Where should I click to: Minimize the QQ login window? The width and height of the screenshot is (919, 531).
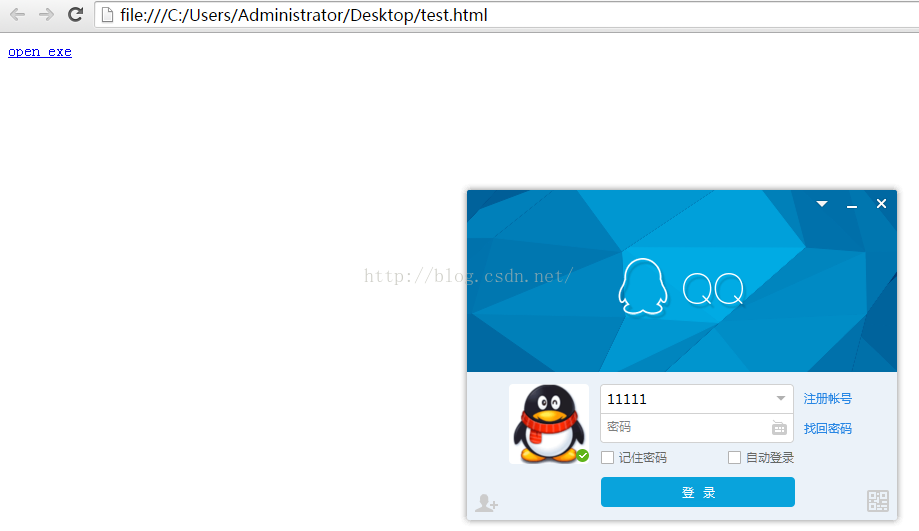pyautogui.click(x=852, y=206)
